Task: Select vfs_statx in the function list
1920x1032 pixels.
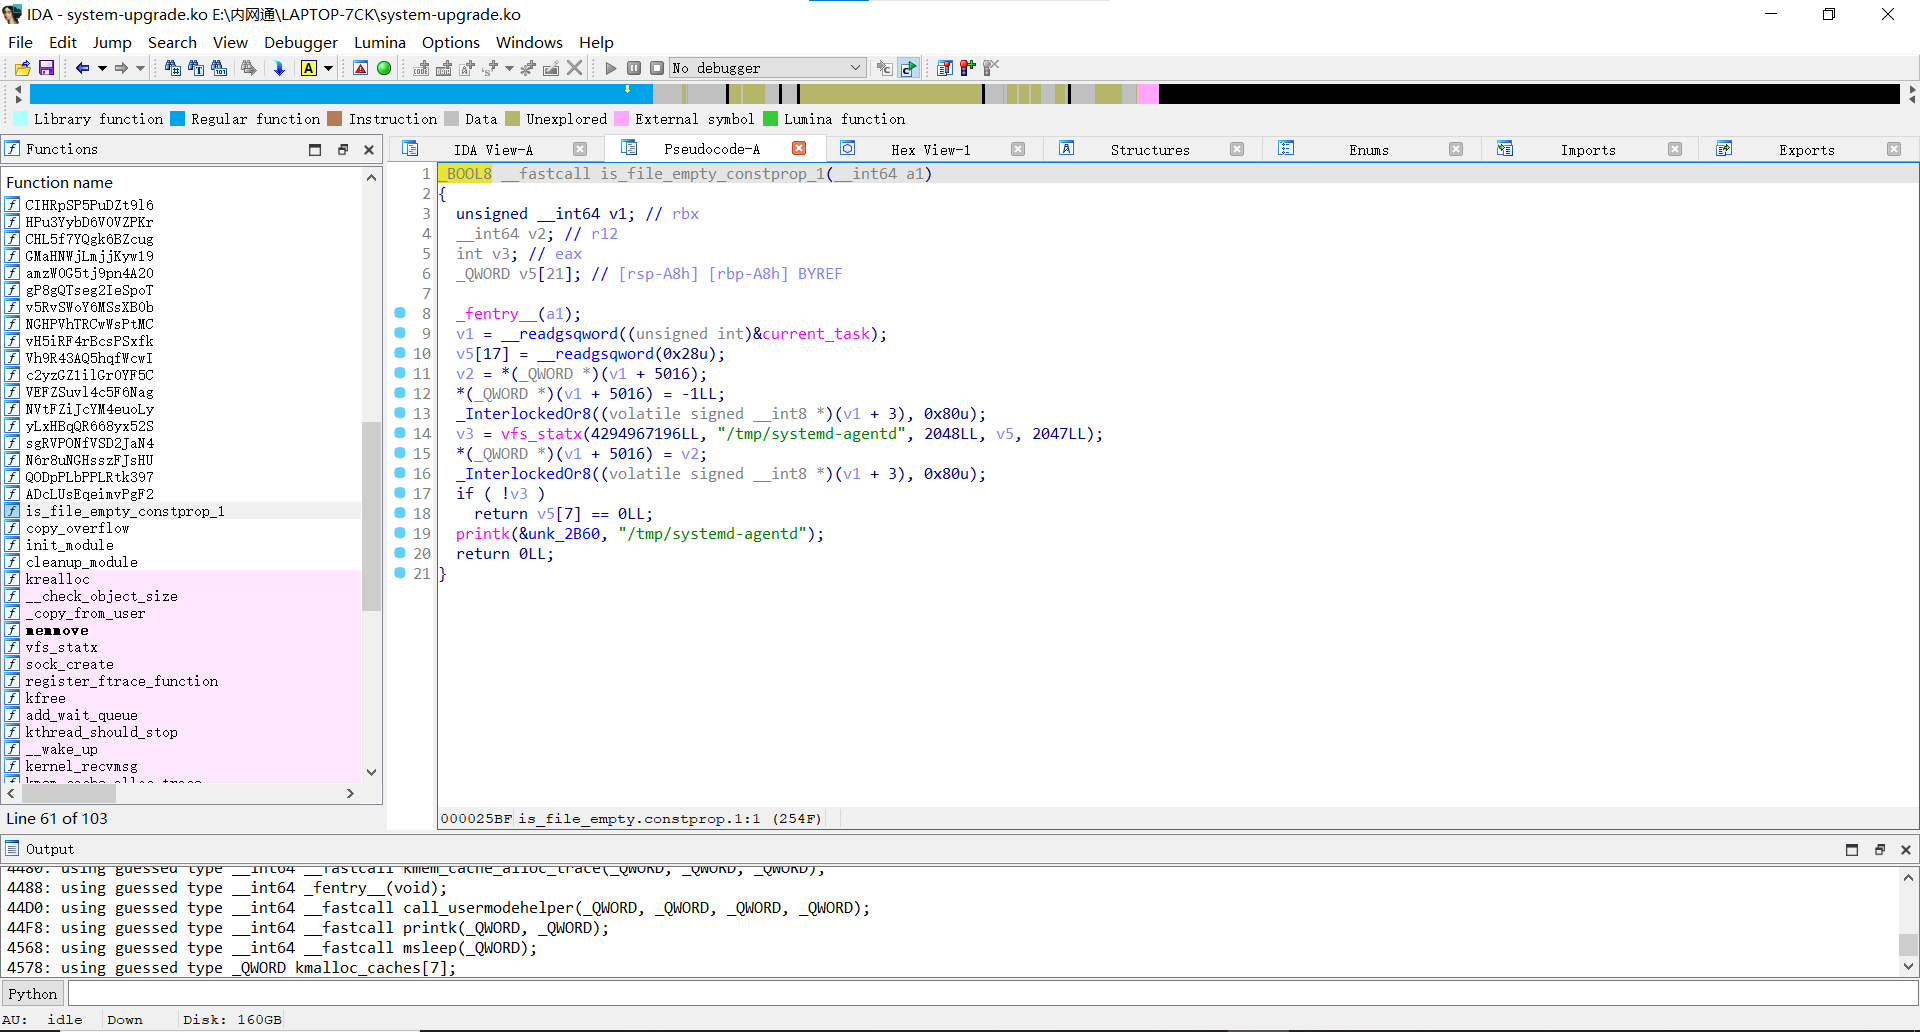Action: (62, 647)
